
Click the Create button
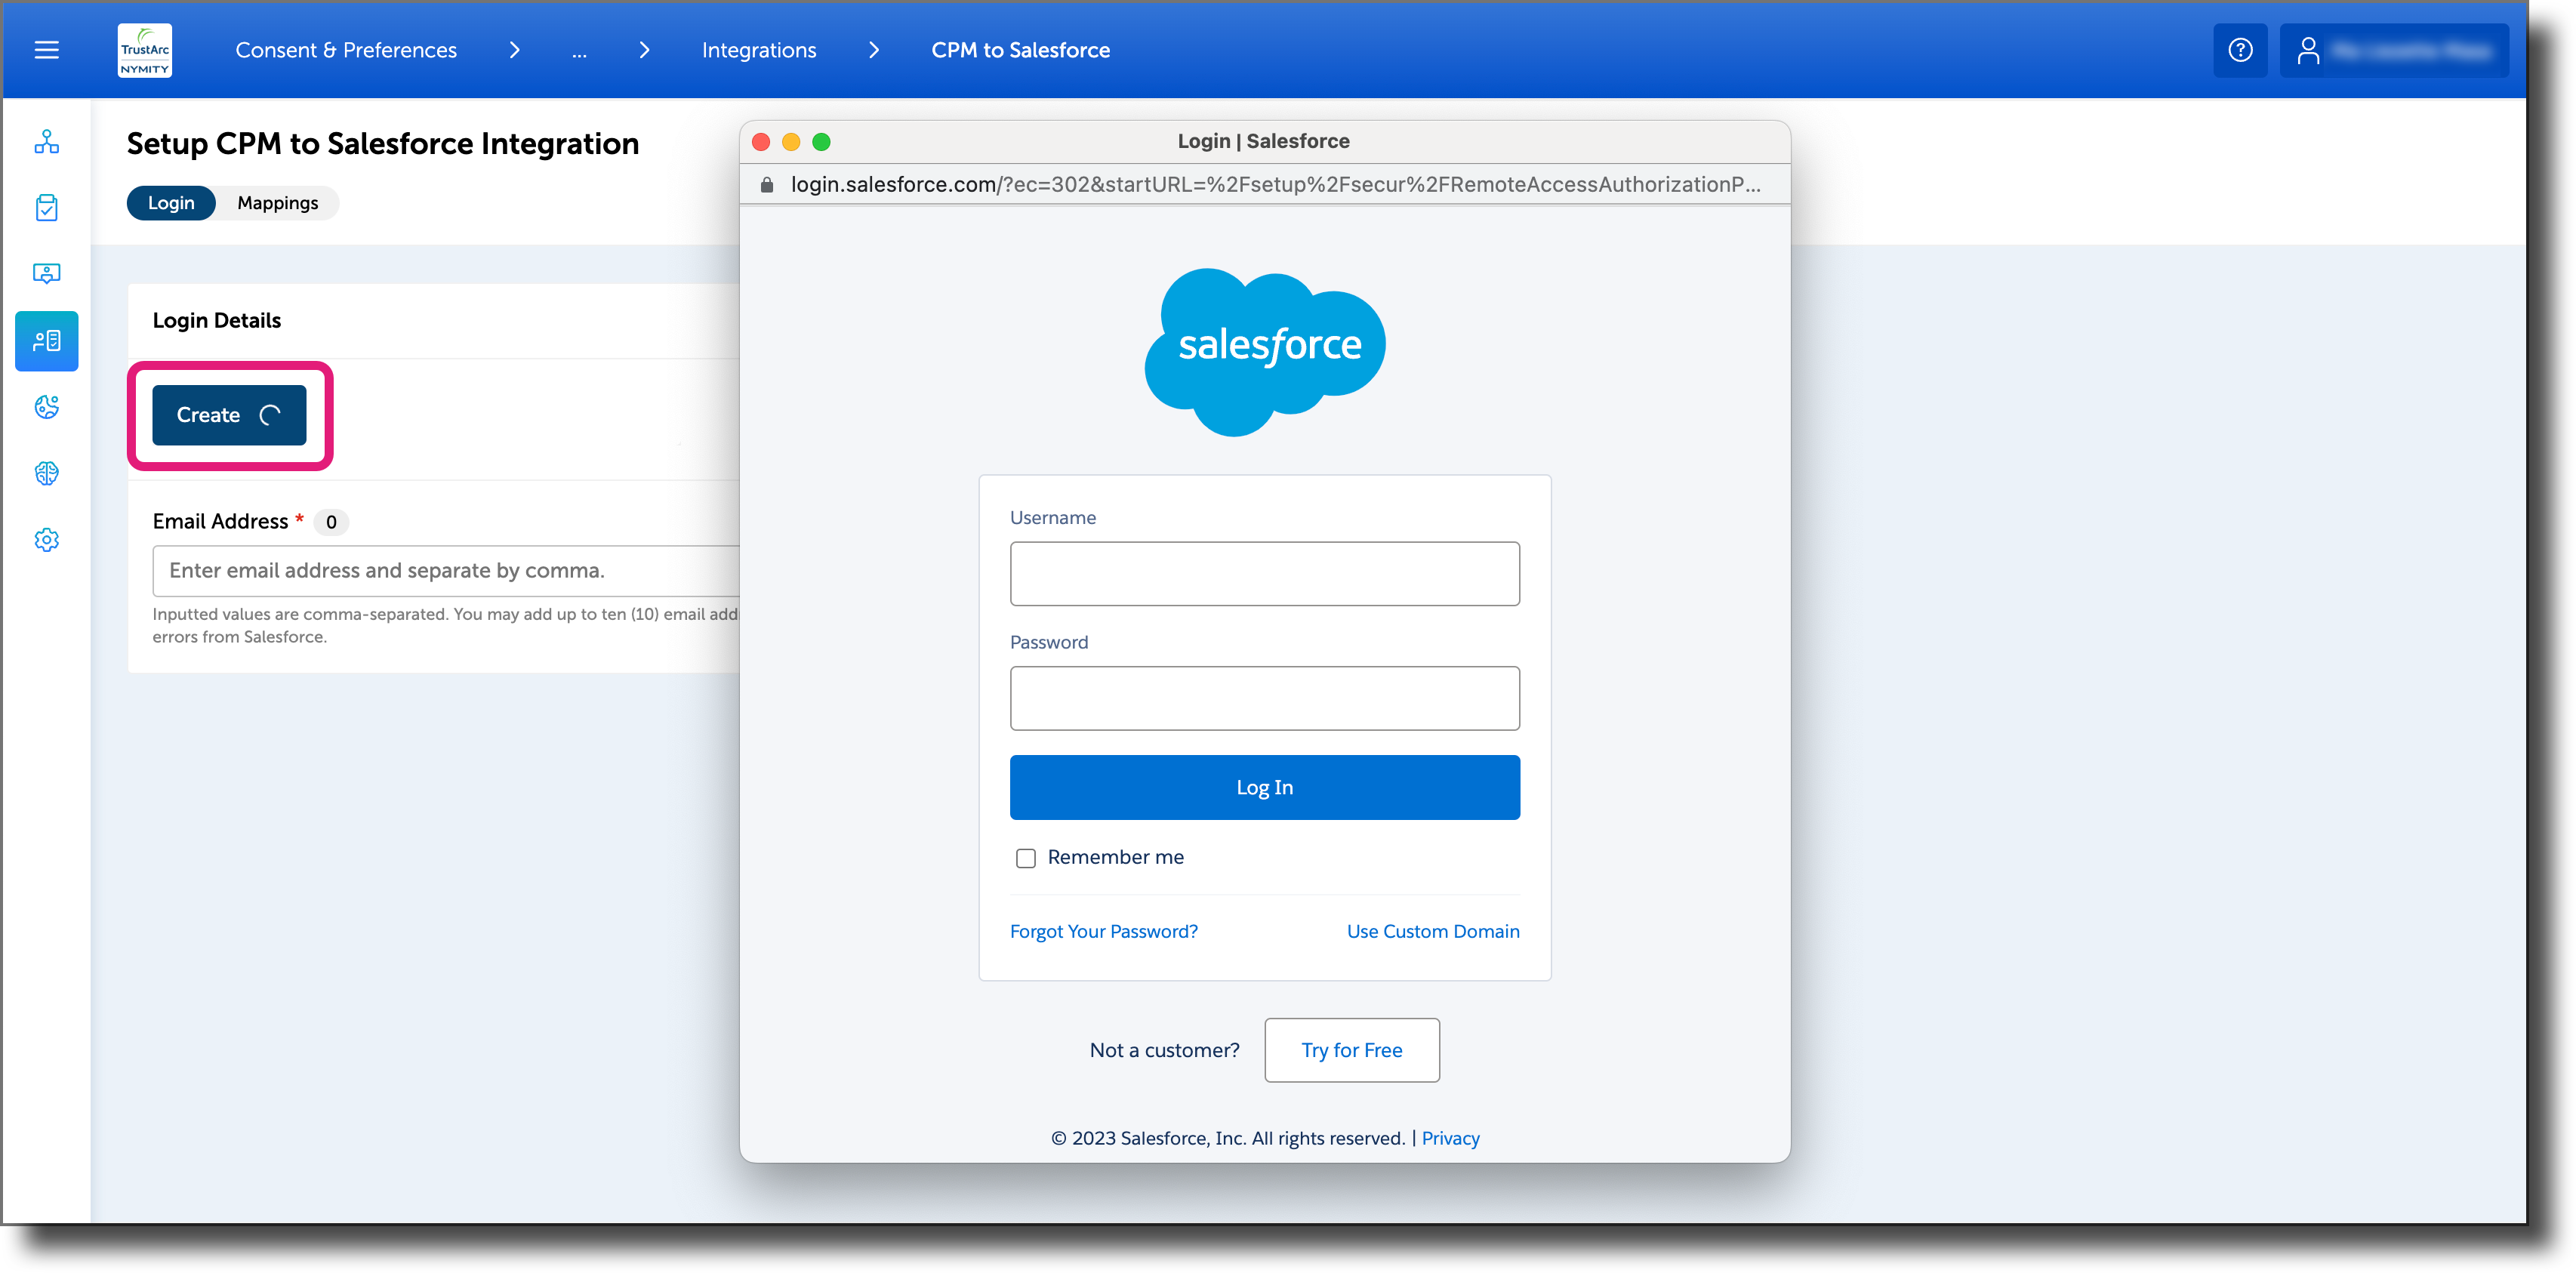pyautogui.click(x=229, y=415)
